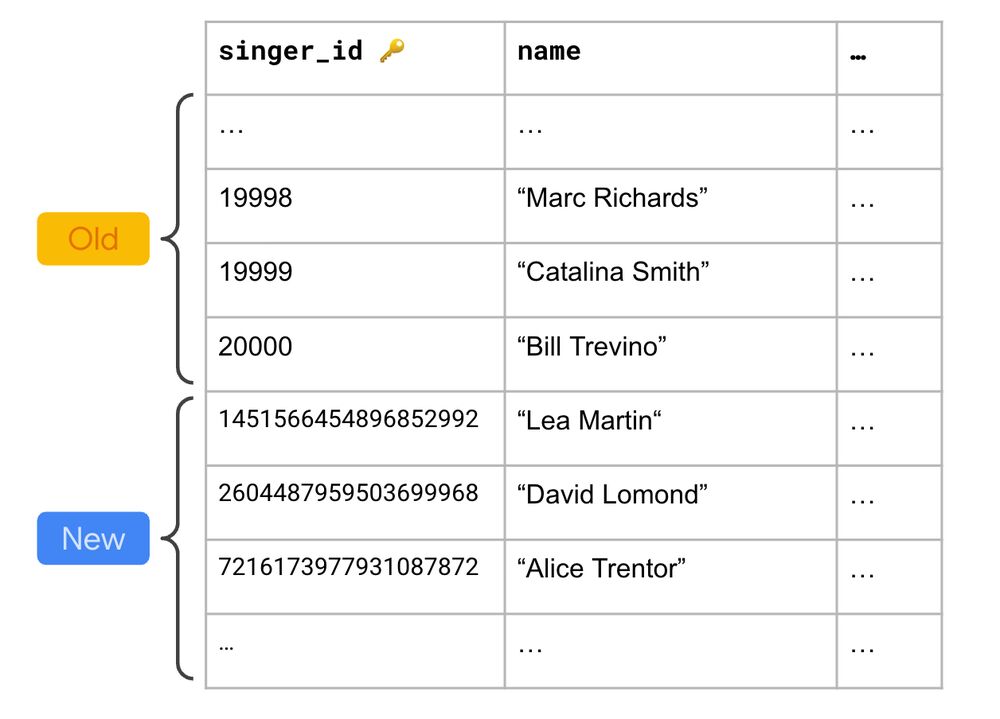This screenshot has height=719, width=1000.
Task: Click the Alice Trentor name cell
Action: click(x=670, y=576)
